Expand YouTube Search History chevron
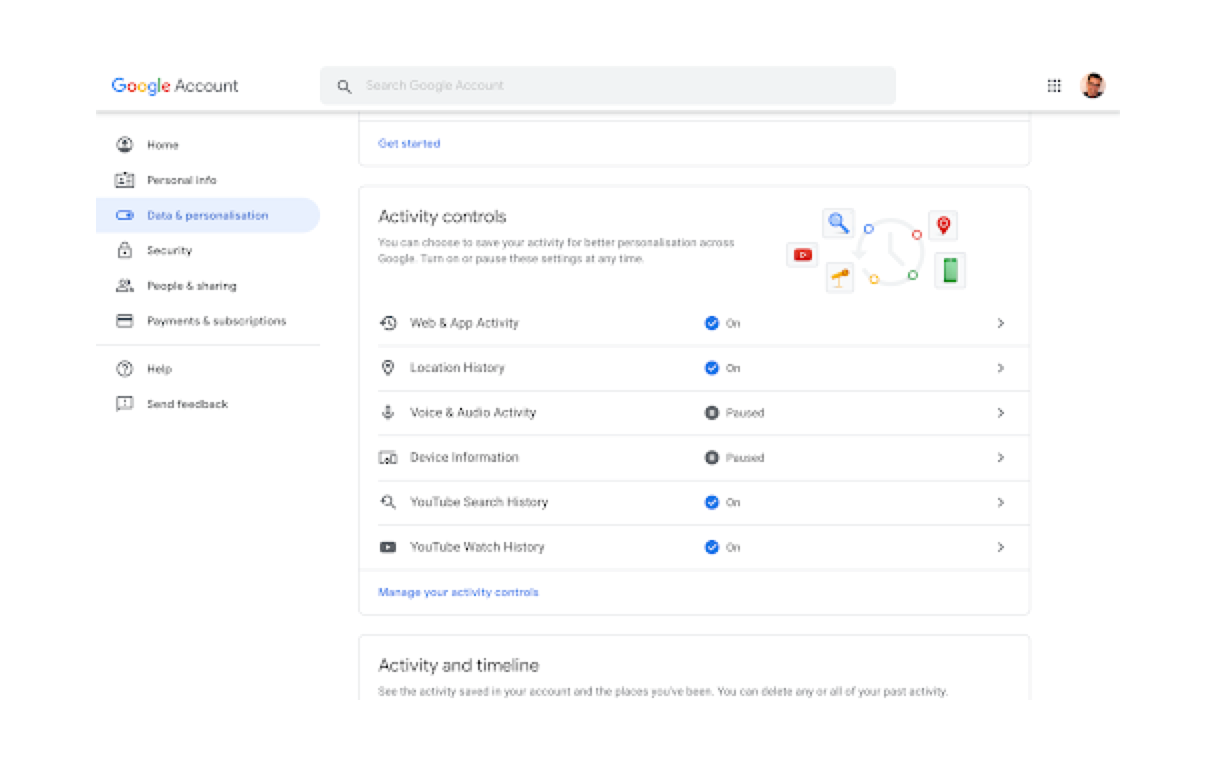This screenshot has width=1216, height=760. point(1000,502)
